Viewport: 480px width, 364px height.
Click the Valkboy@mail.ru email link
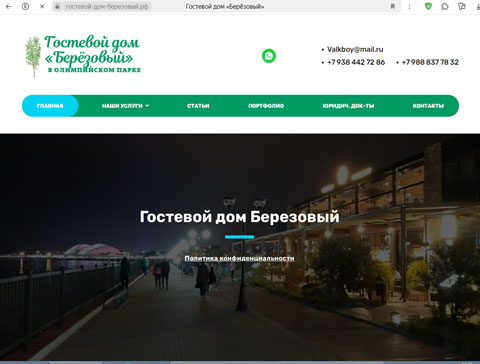tap(355, 49)
